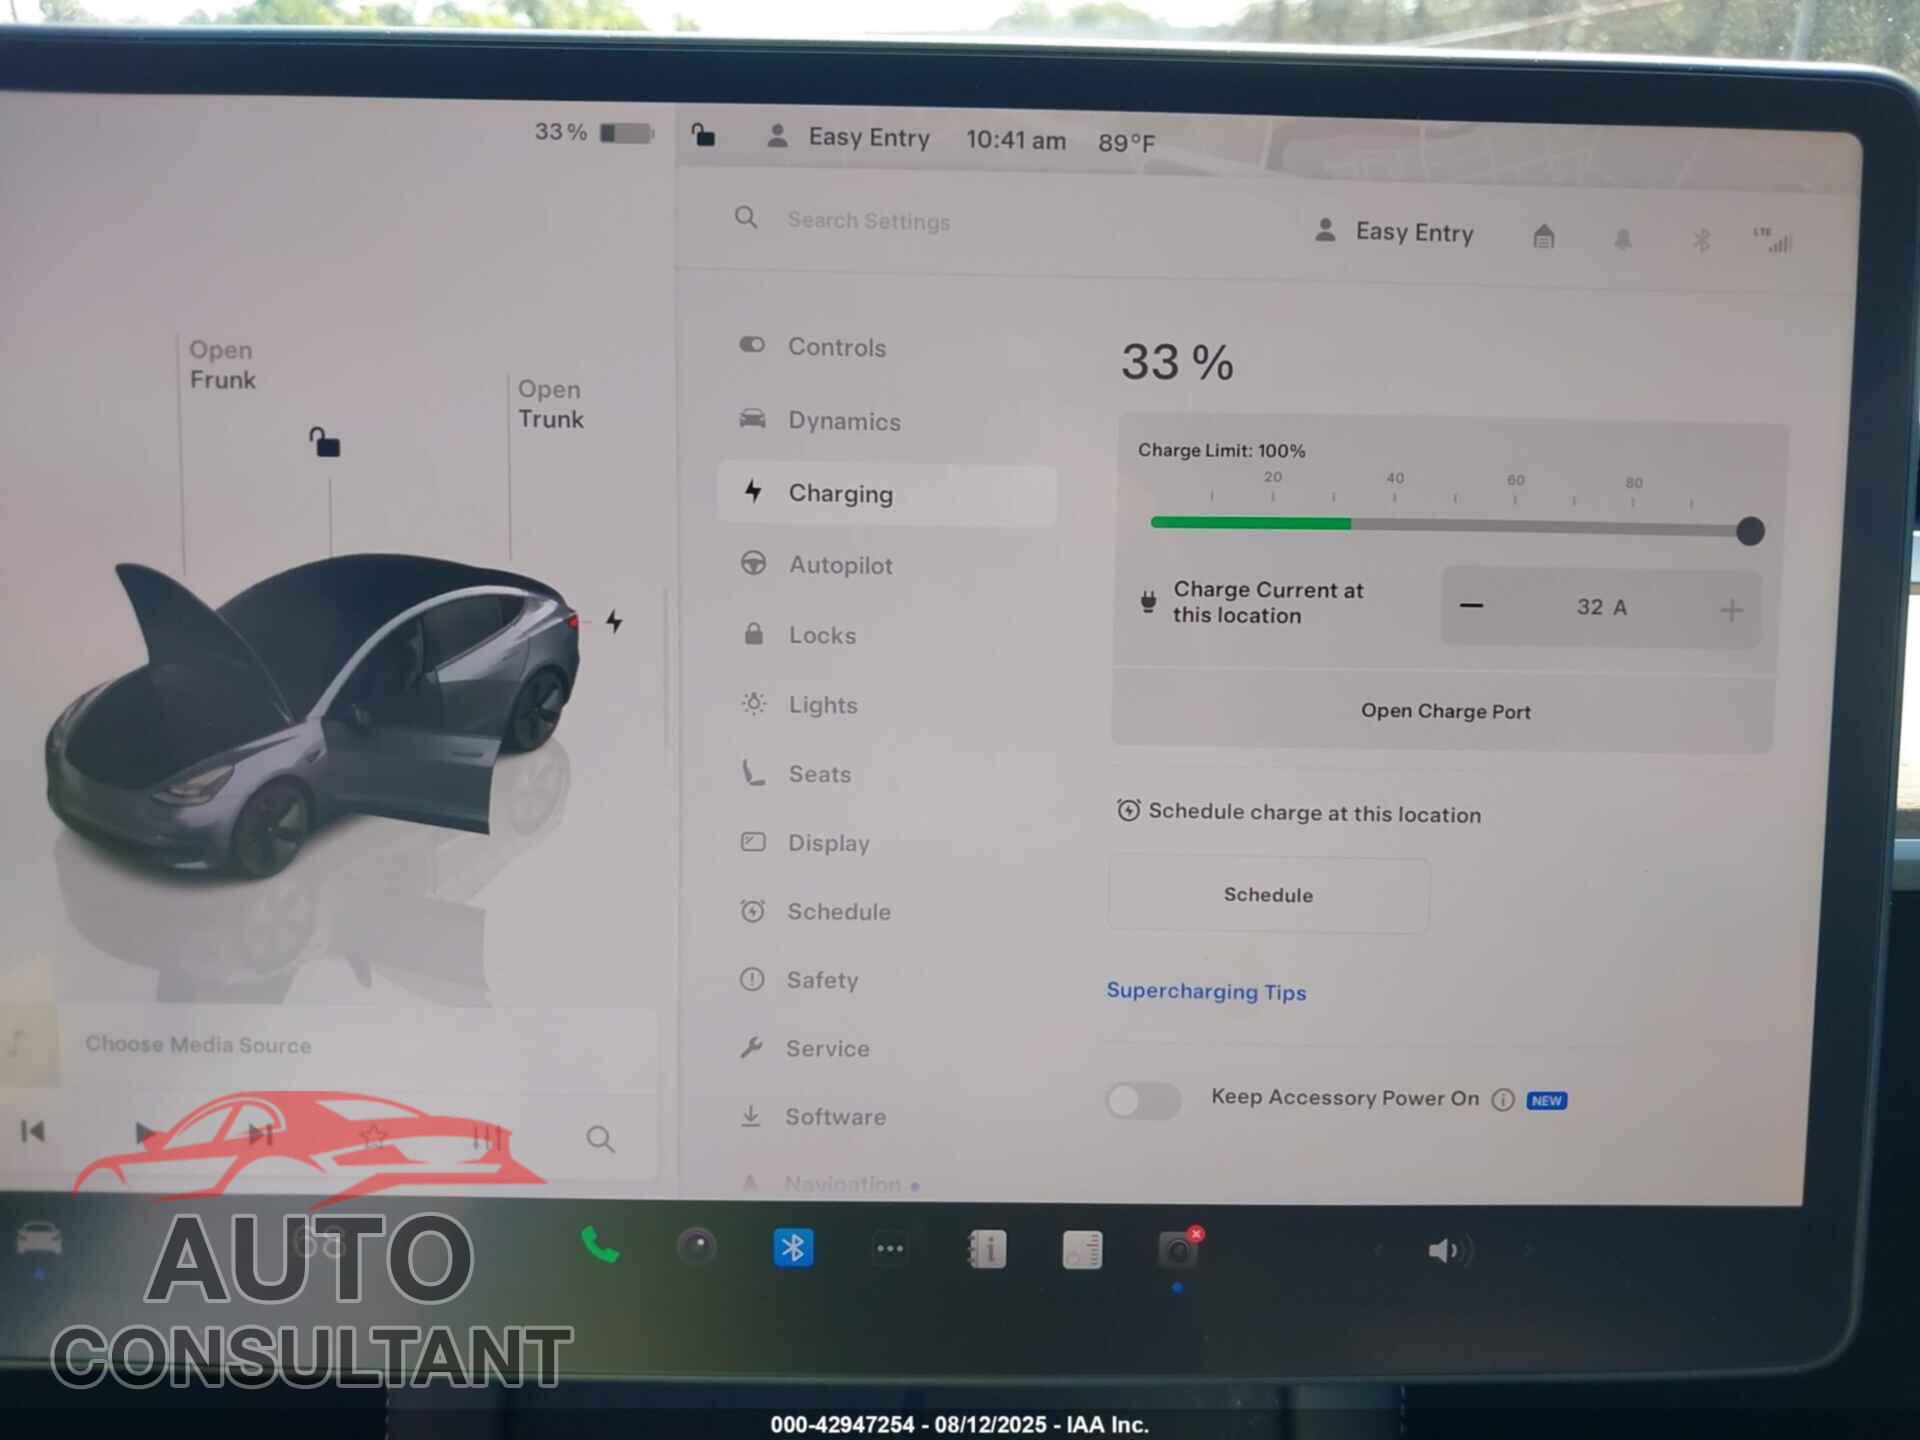The image size is (1920, 1440).
Task: Open the media equalizer icon
Action: point(487,1137)
